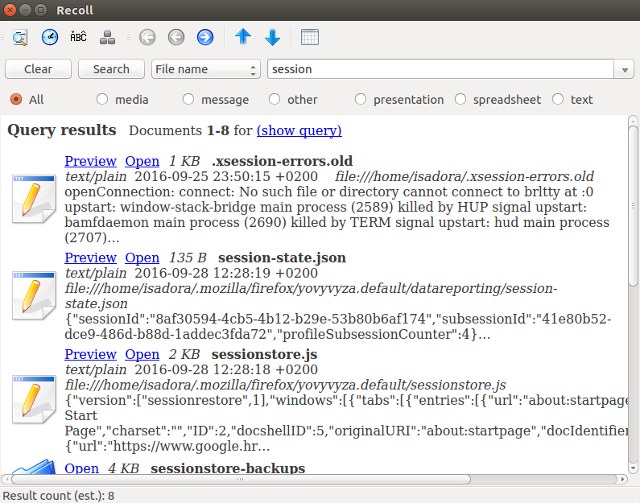Image resolution: width=640 pixels, height=503 pixels.
Task: Open session-state.json file
Action: click(142, 258)
